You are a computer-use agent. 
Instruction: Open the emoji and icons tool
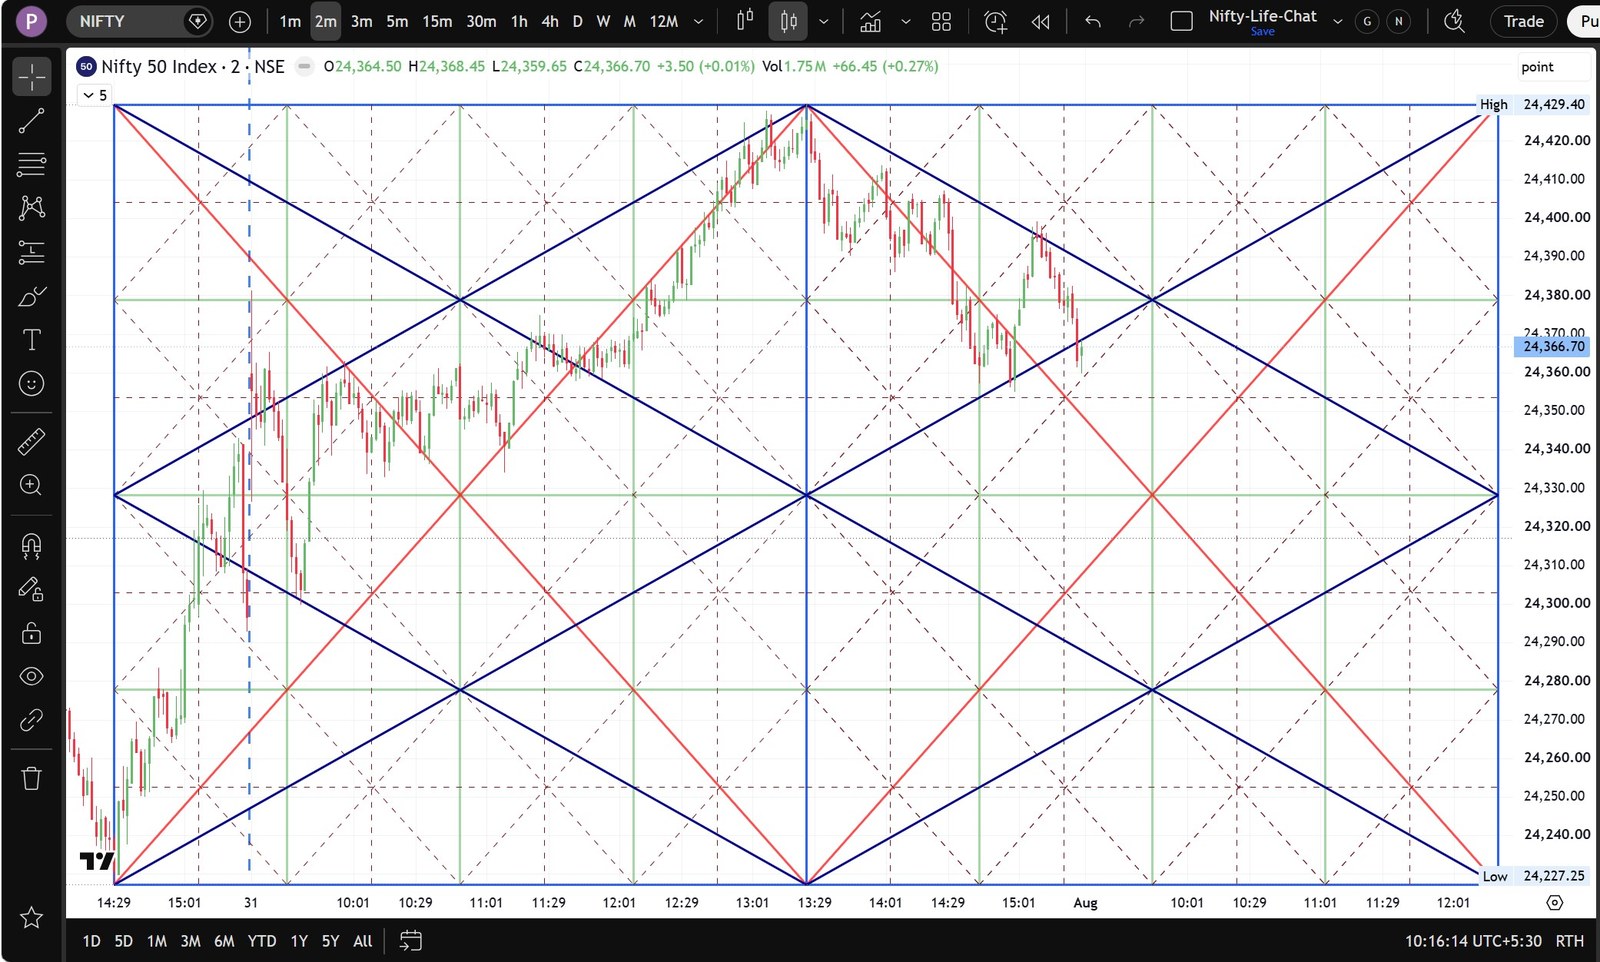pyautogui.click(x=31, y=384)
